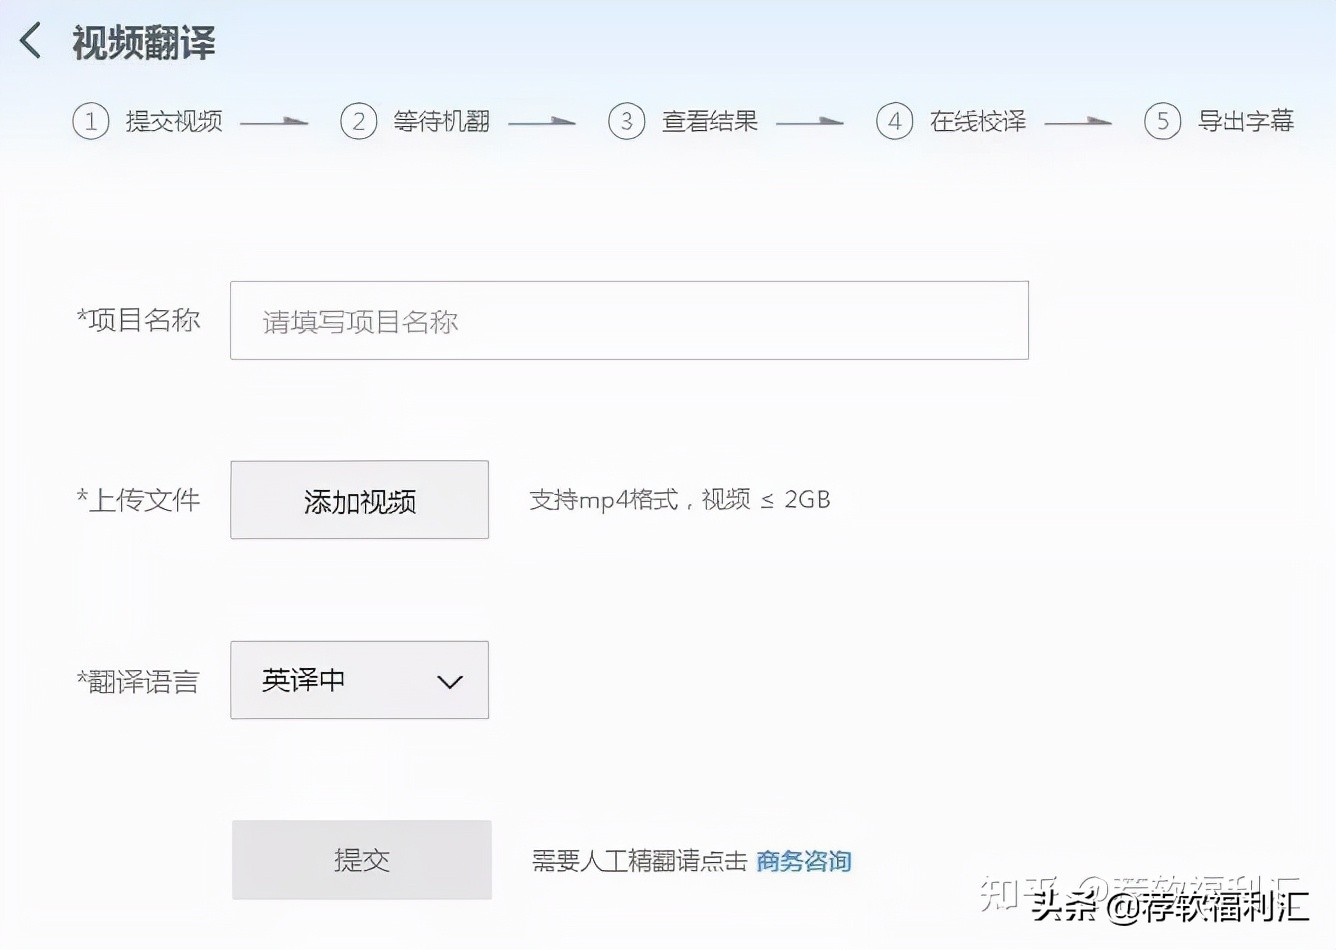
Task: Click the mp4 format requirement text
Action: point(680,500)
